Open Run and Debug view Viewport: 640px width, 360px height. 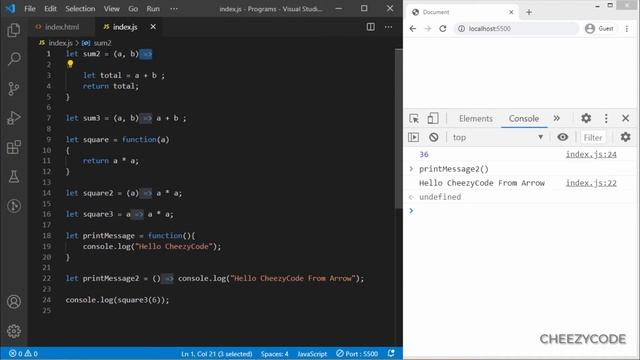click(13, 118)
